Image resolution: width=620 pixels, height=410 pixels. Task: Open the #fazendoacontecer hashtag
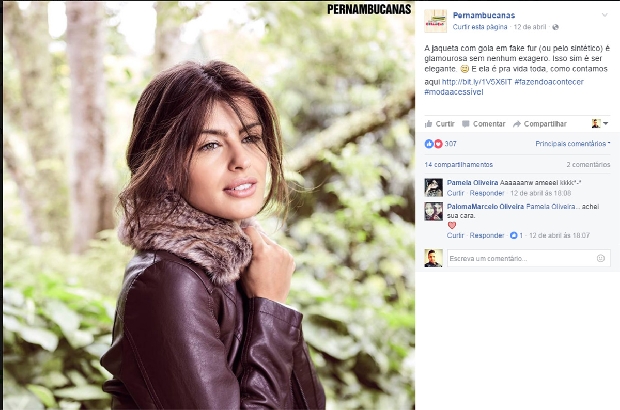pyautogui.click(x=549, y=82)
